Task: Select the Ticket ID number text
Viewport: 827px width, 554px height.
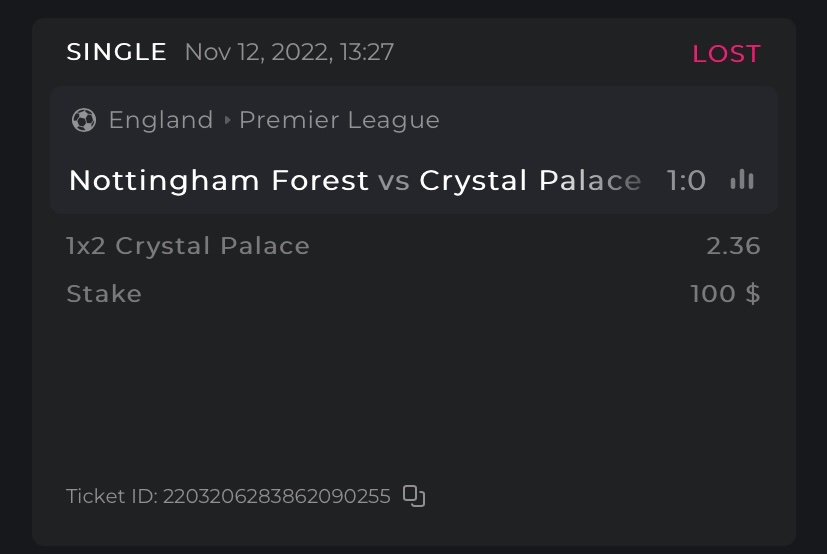Action: coord(276,496)
